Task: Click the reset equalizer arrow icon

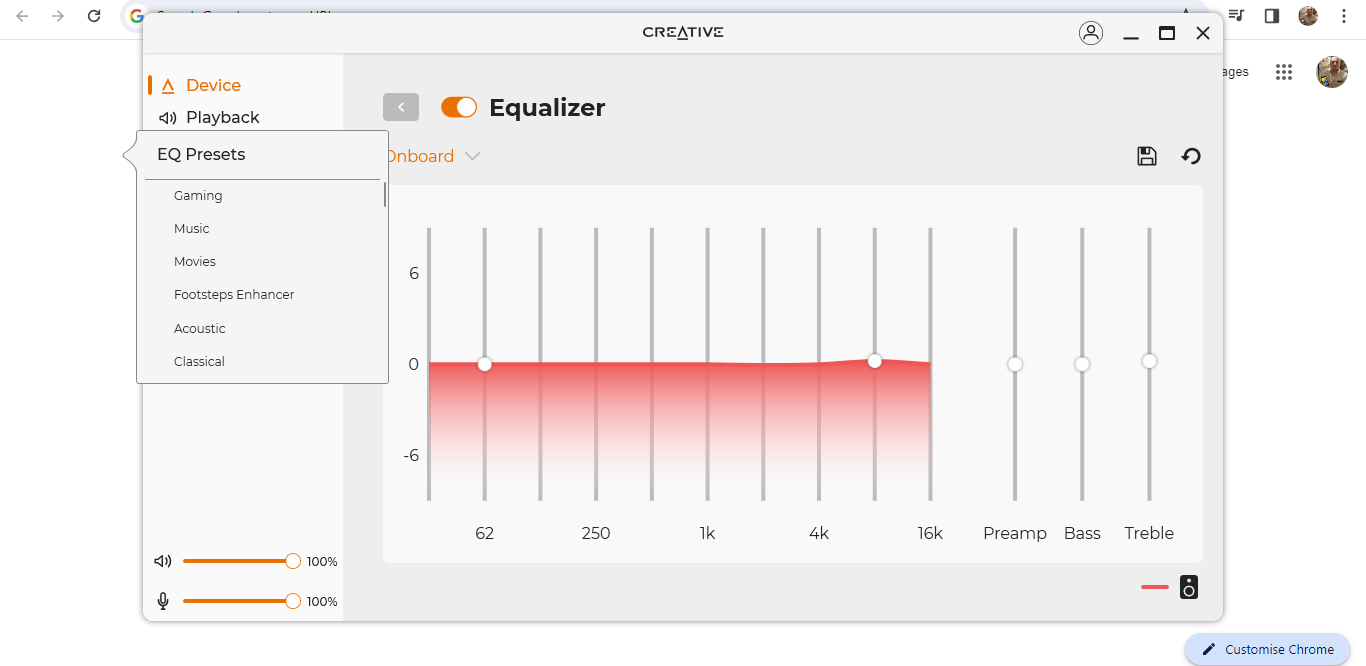Action: point(1191,156)
